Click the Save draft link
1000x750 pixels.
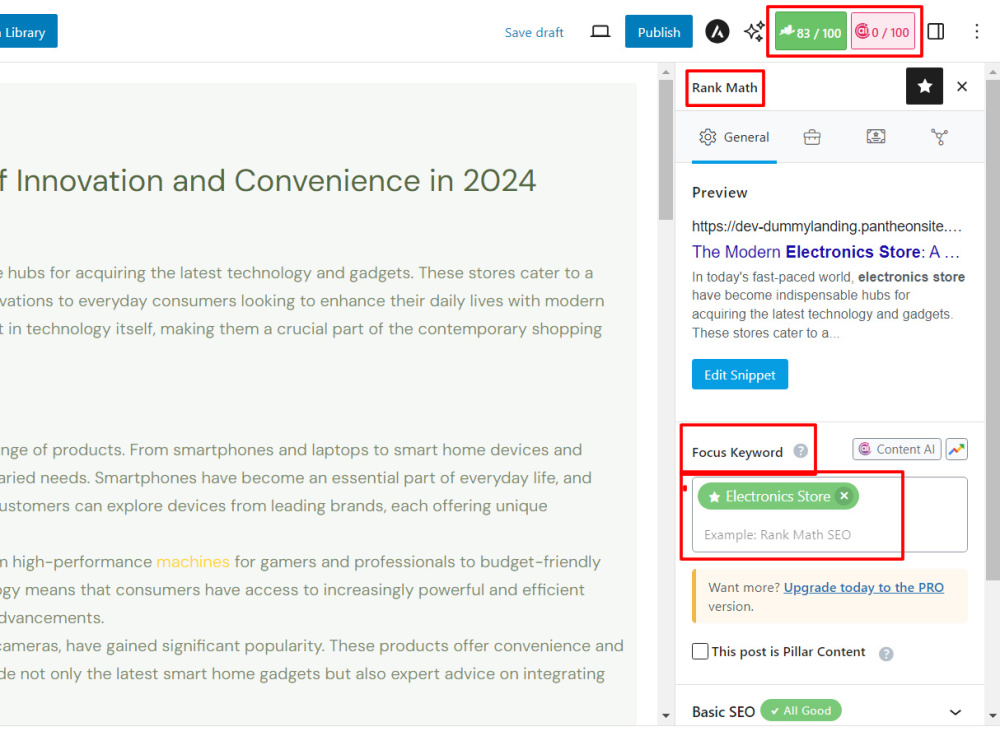(x=534, y=33)
